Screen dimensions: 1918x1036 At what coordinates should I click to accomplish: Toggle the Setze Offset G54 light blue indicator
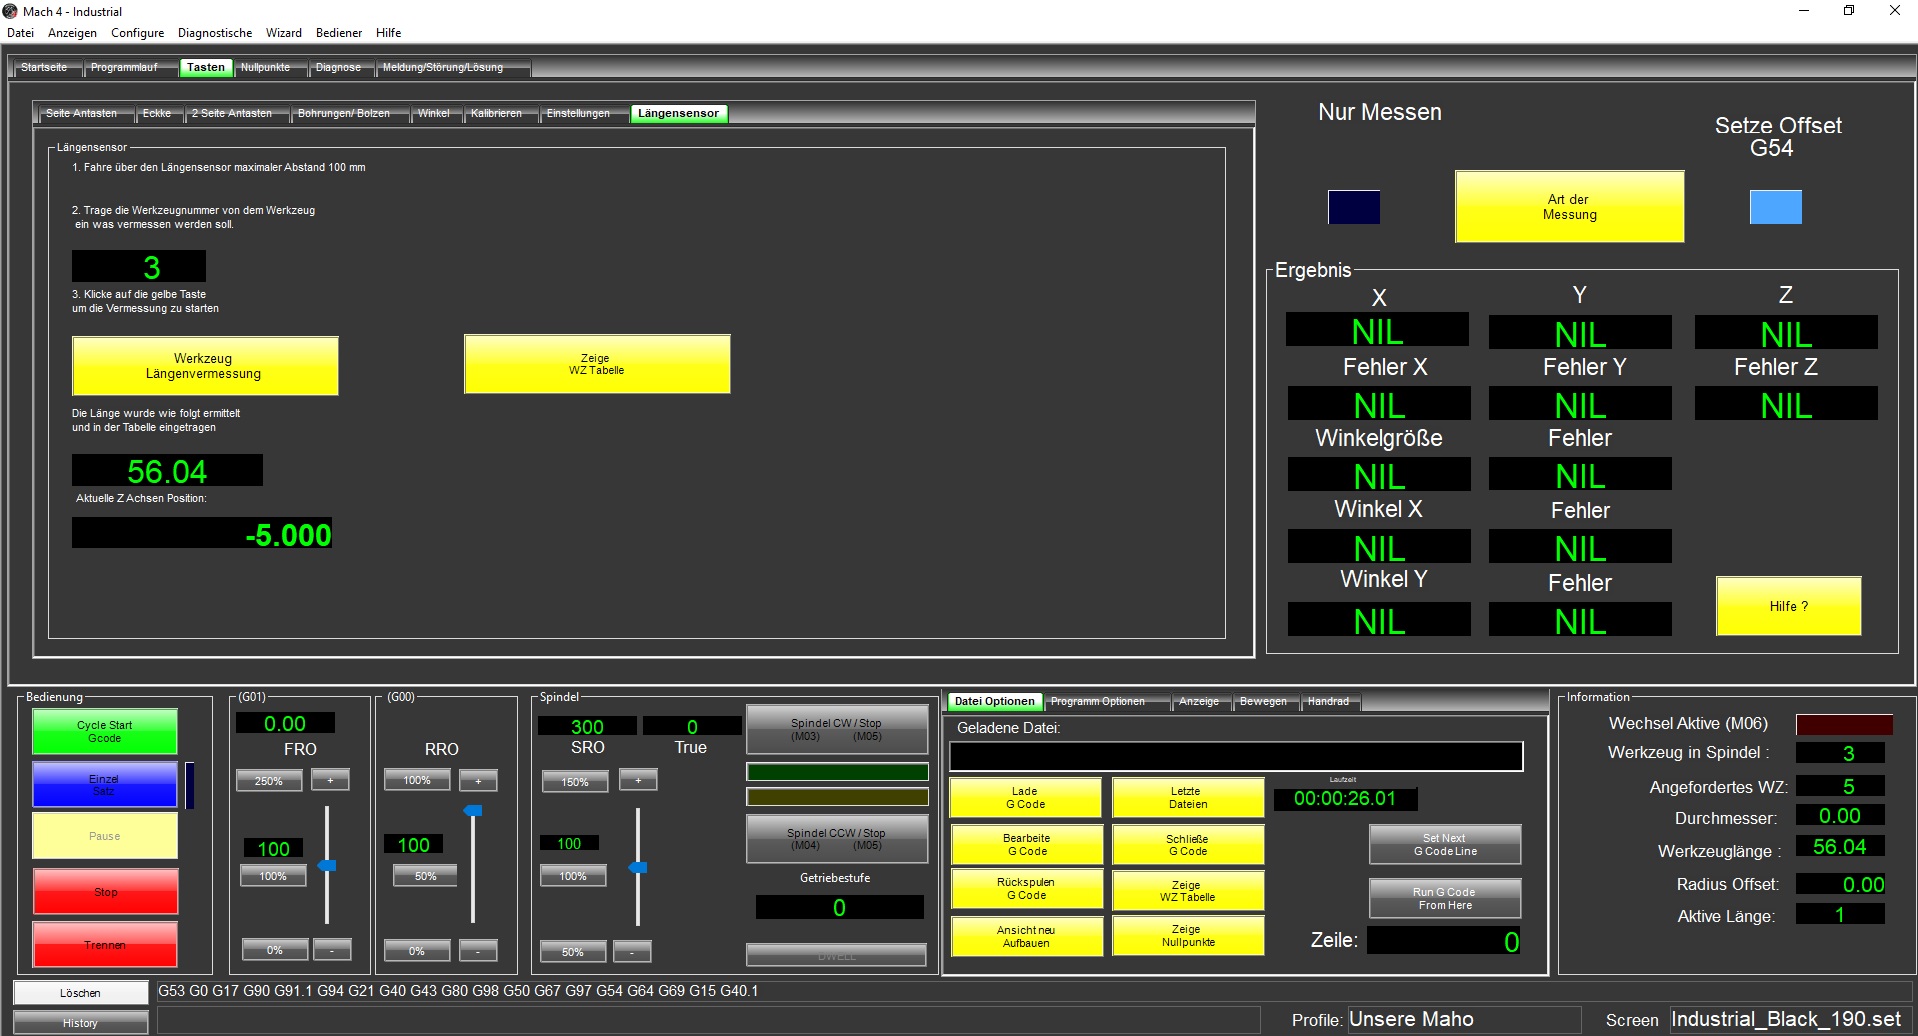[x=1775, y=207]
